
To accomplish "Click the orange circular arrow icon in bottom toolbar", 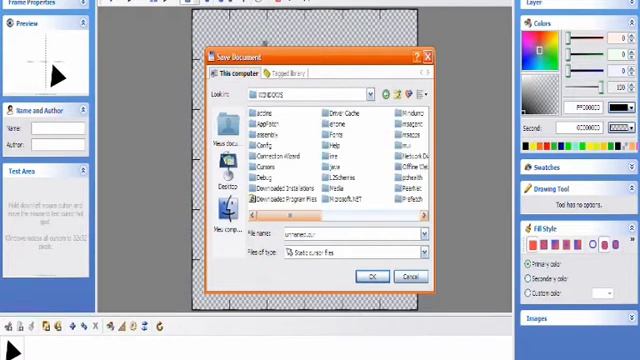I will tap(160, 326).
